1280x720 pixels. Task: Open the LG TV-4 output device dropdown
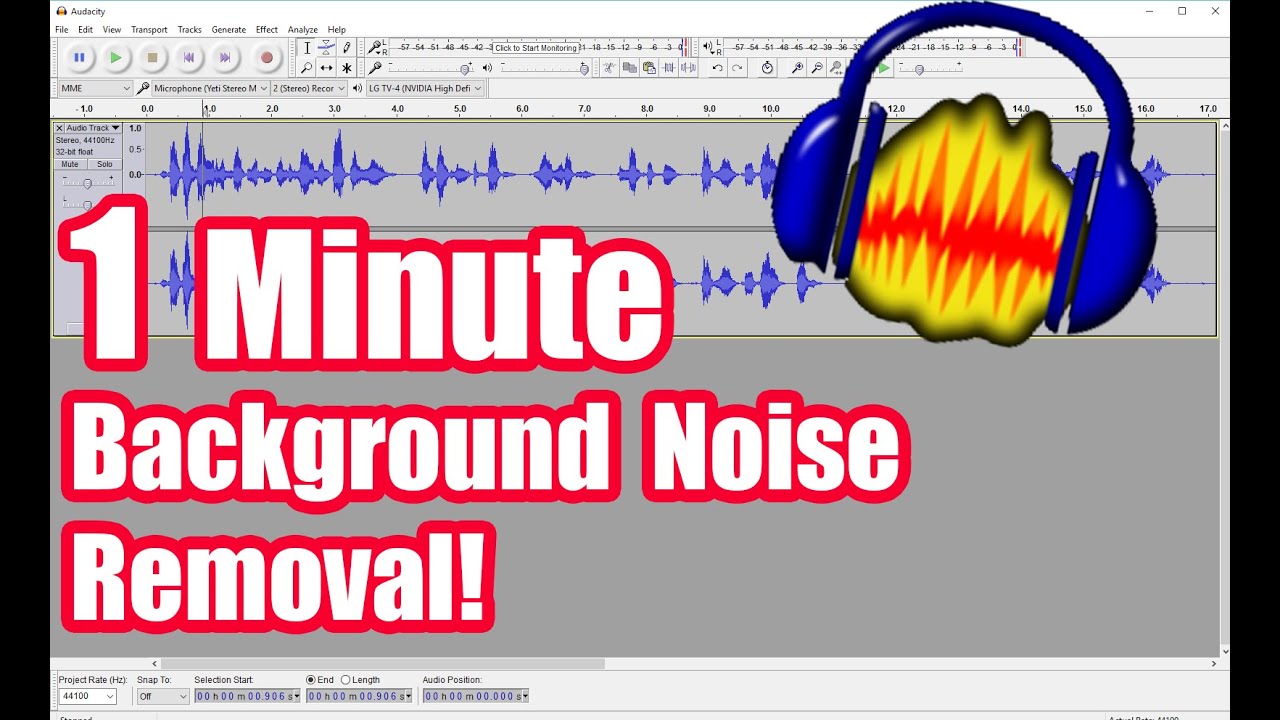(425, 88)
